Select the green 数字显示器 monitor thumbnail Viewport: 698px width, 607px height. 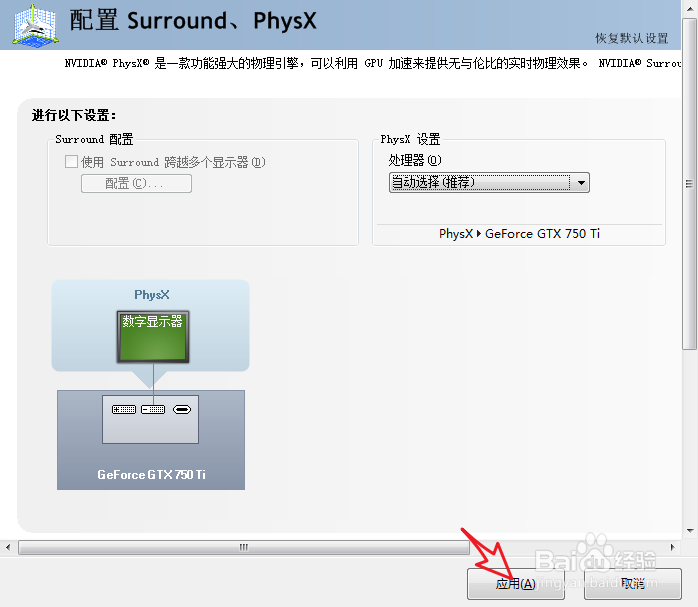153,337
